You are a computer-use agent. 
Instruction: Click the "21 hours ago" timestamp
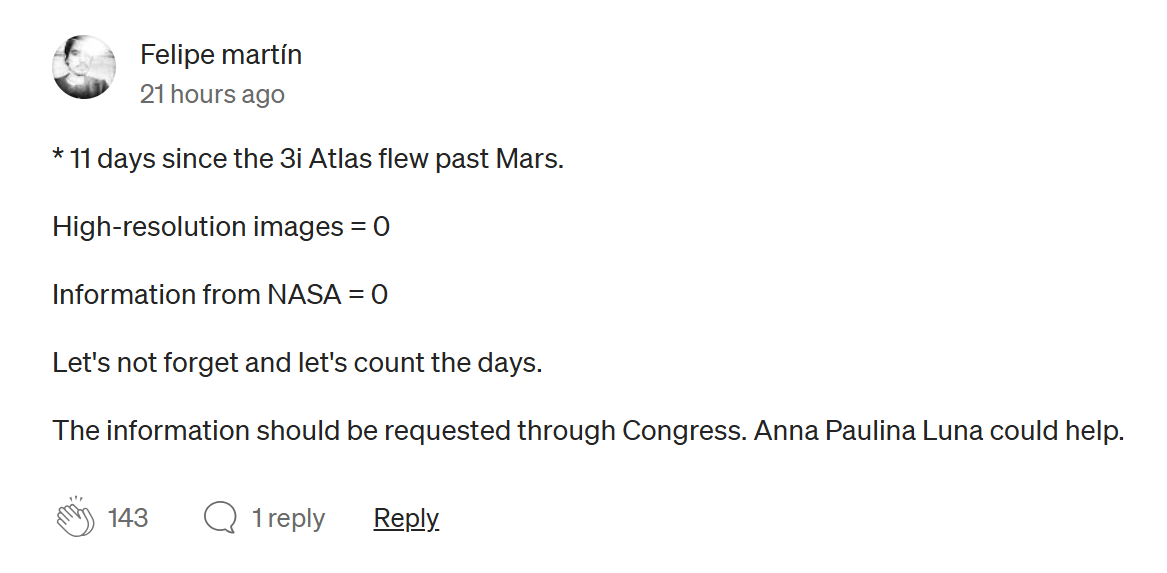[x=212, y=94]
